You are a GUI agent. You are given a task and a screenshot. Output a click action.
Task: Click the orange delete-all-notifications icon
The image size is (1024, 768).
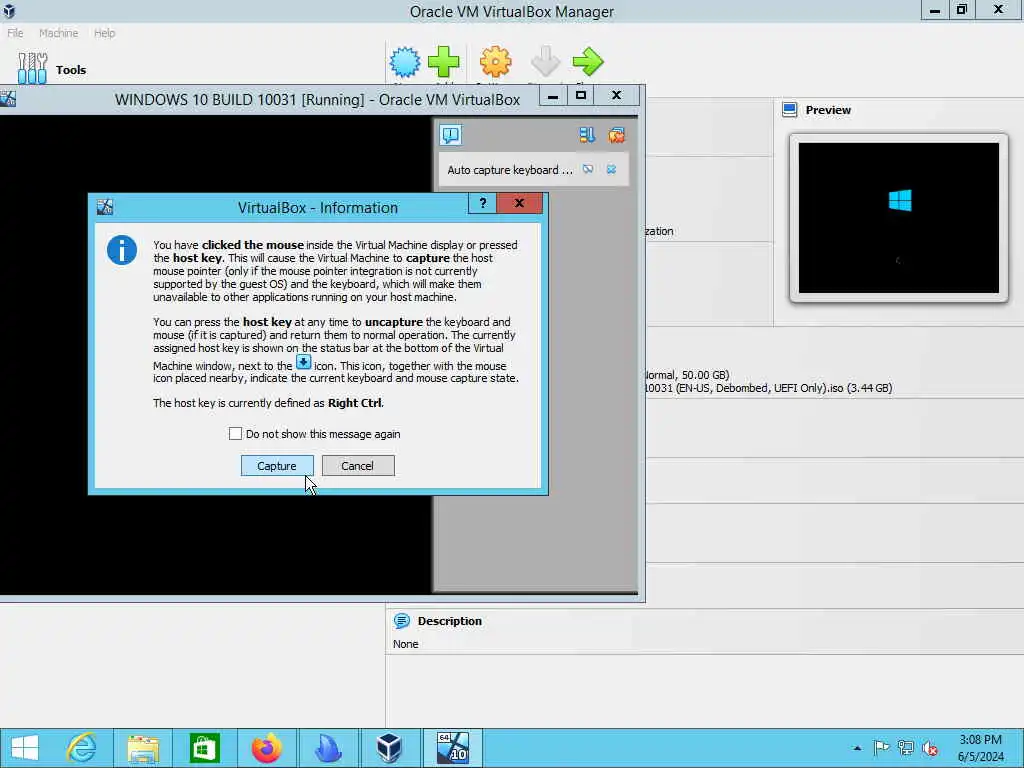pyautogui.click(x=616, y=135)
